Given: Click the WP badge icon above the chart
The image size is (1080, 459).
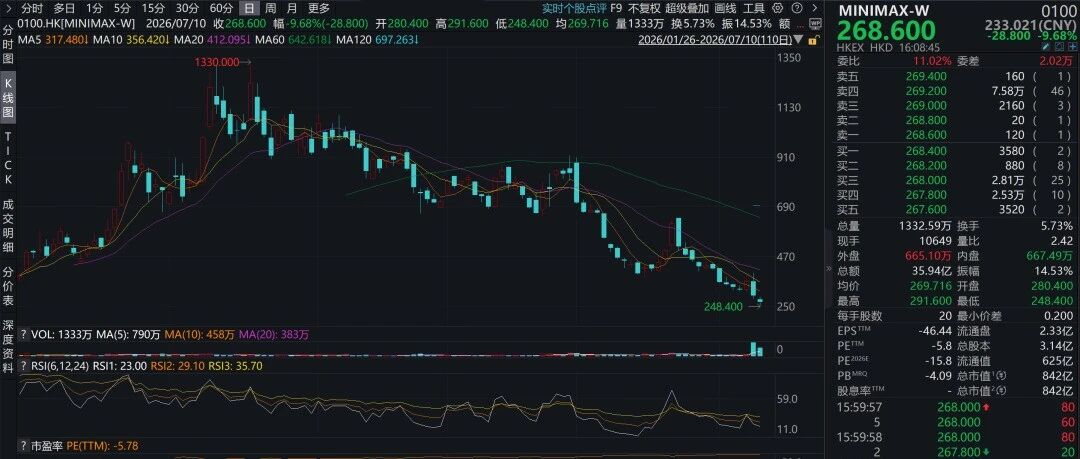Looking at the screenshot, I should (x=816, y=23).
